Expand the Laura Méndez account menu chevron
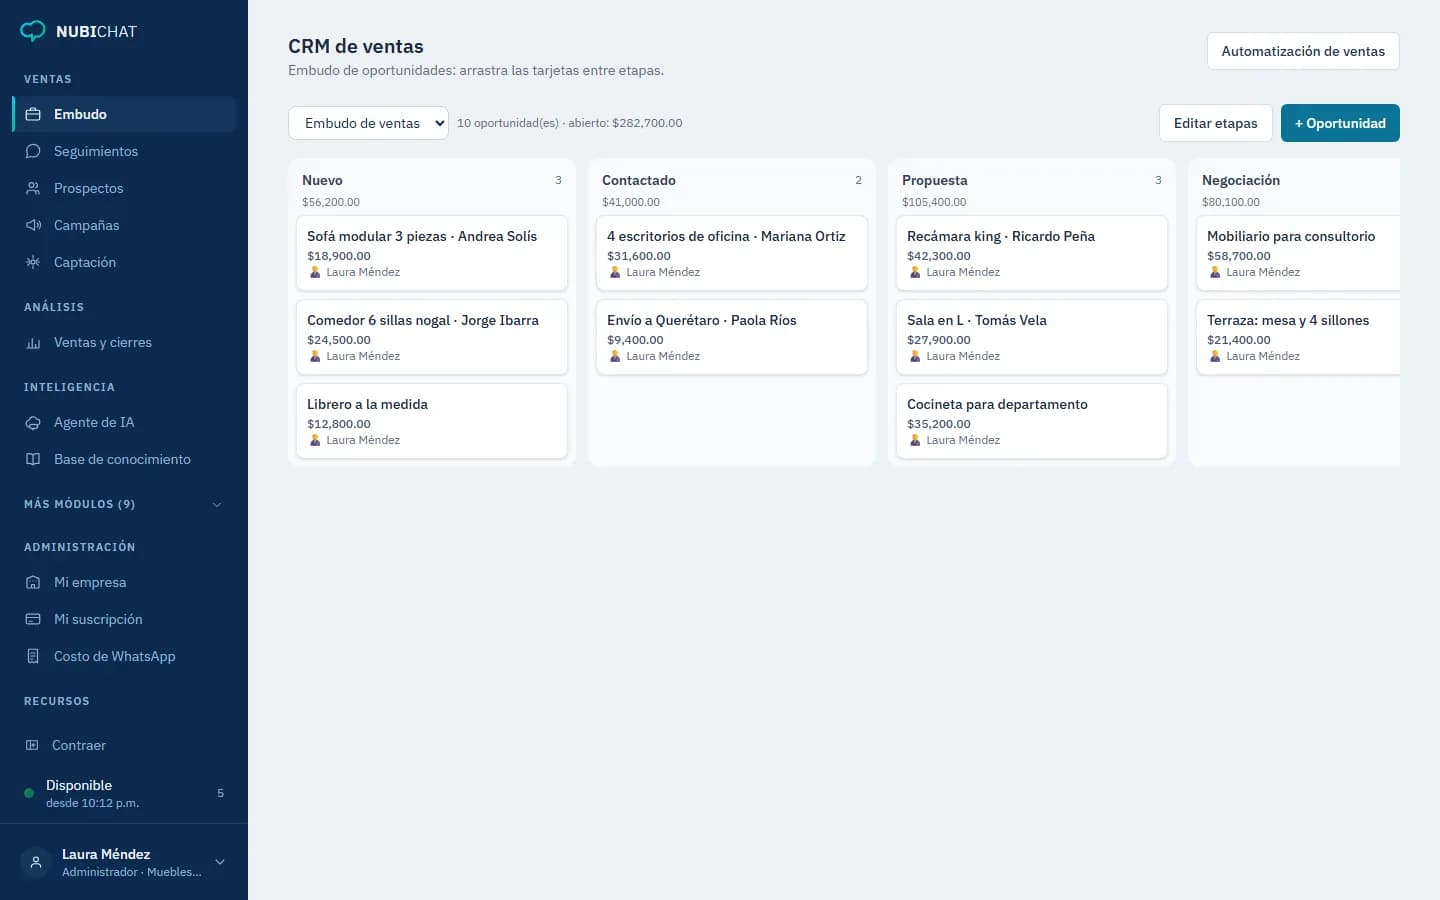This screenshot has height=900, width=1440. (x=220, y=862)
